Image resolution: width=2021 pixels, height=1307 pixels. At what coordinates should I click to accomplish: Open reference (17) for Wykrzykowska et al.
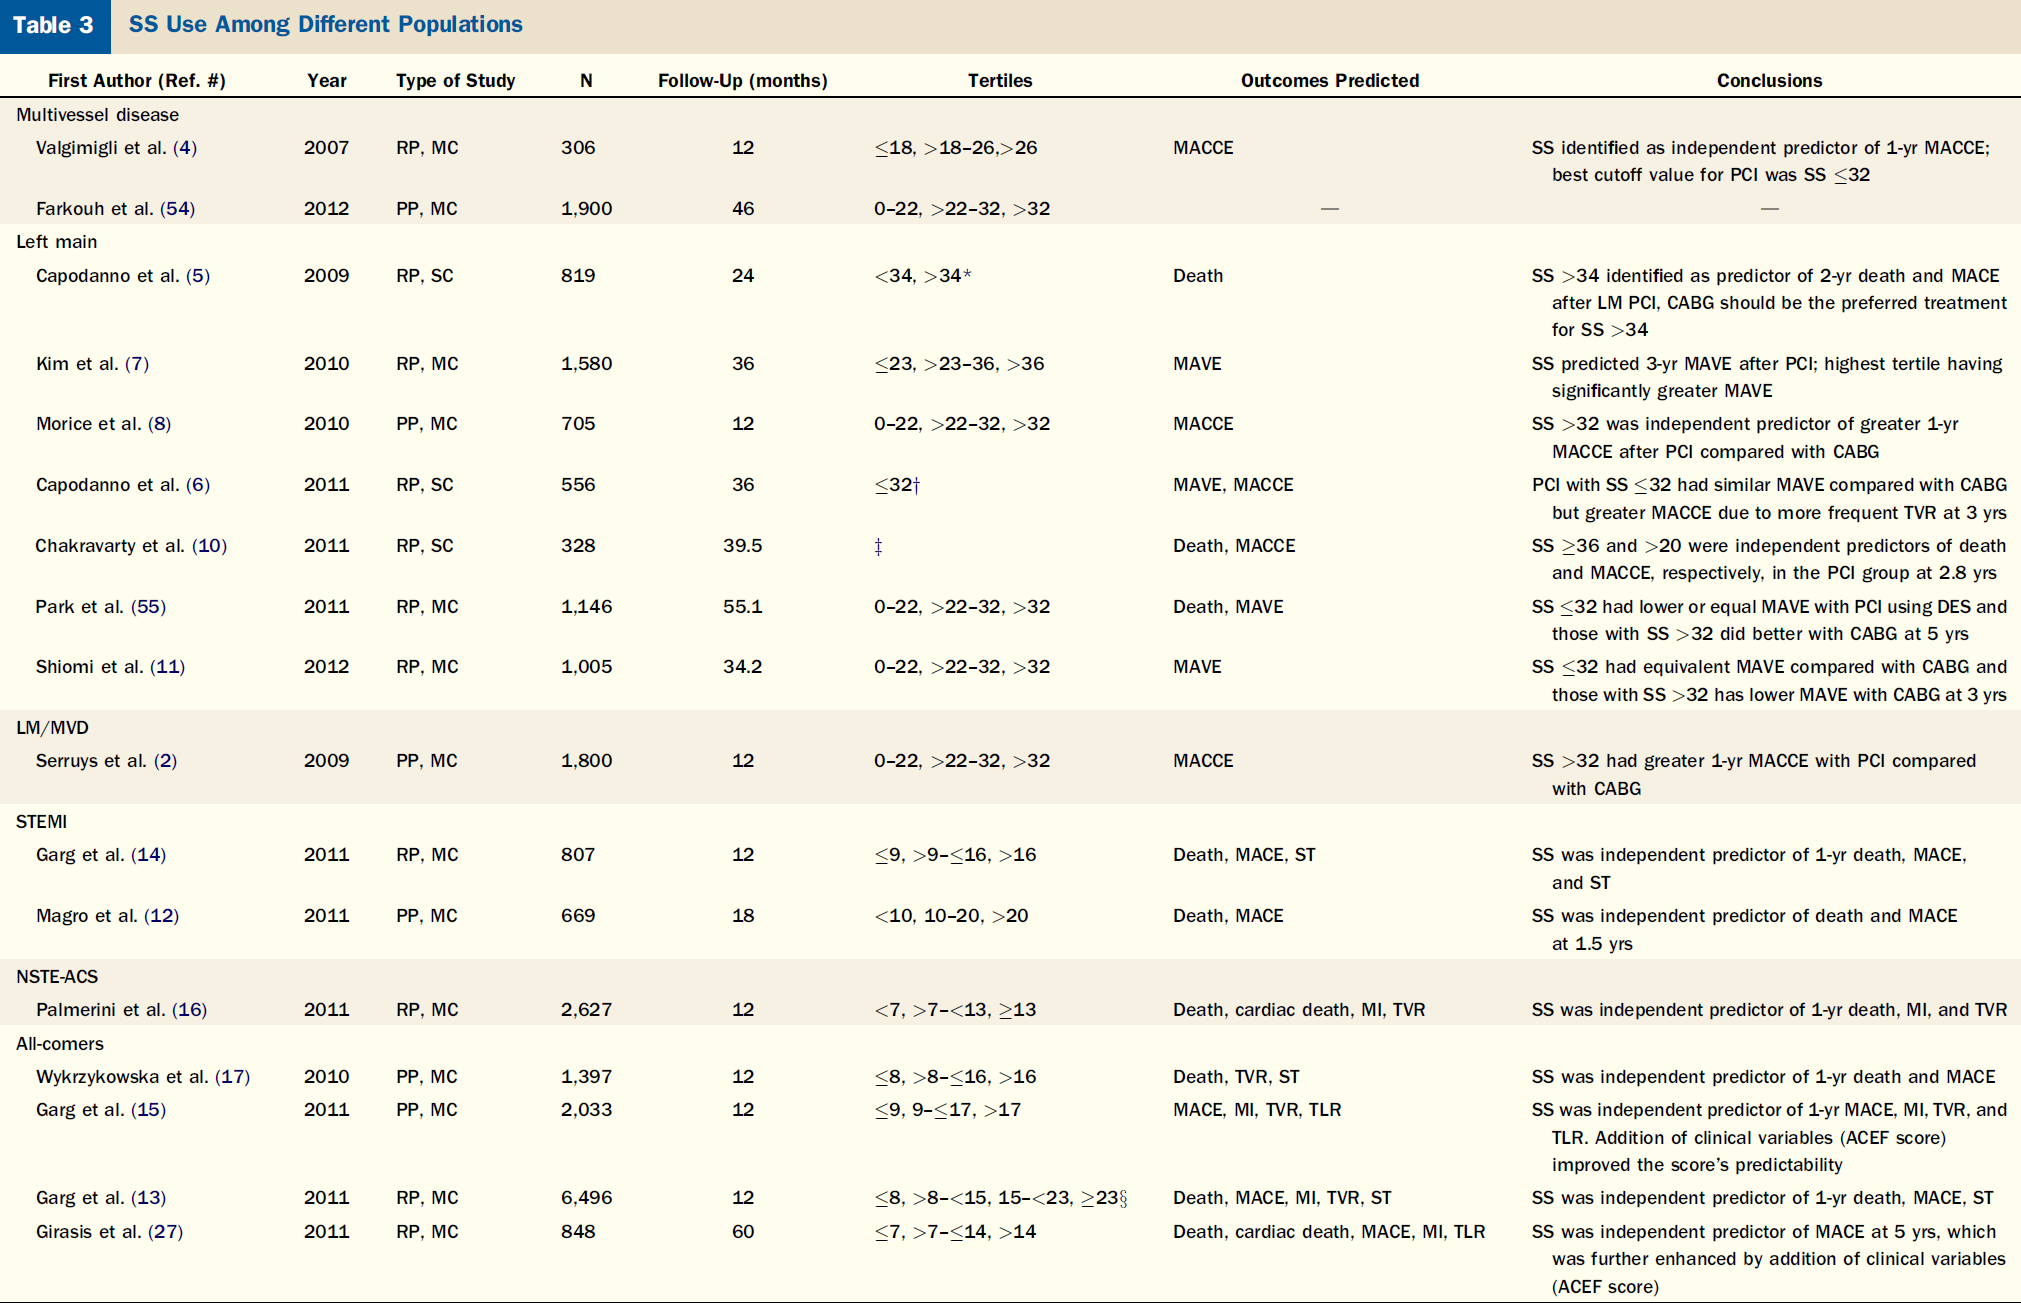click(x=232, y=1077)
